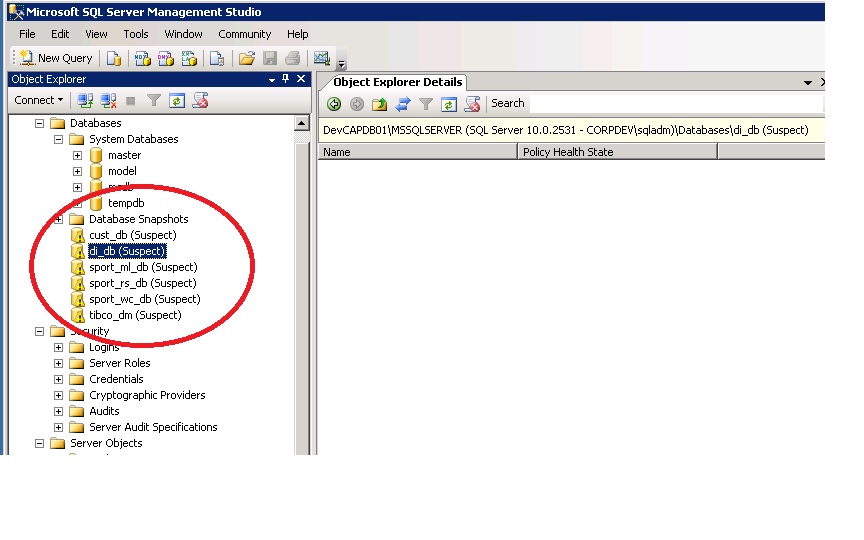Click the New Query toolbar button

(x=56, y=58)
